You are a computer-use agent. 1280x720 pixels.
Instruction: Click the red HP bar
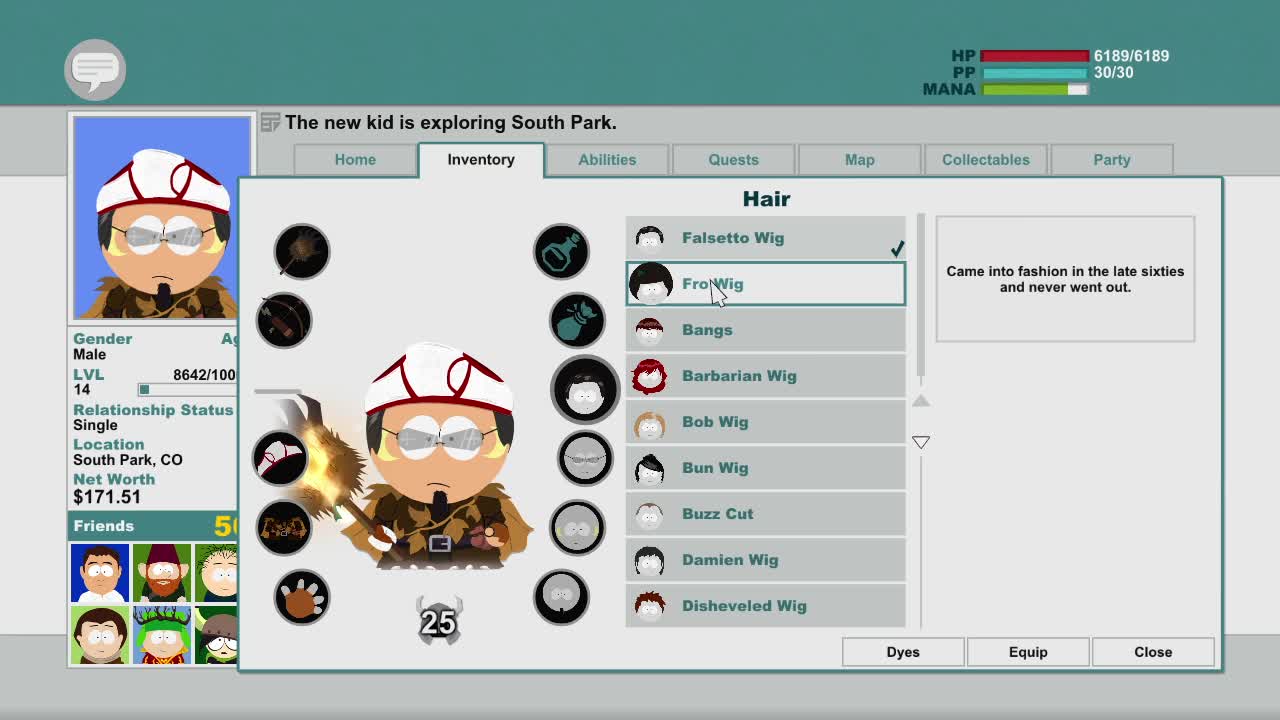tap(1034, 56)
